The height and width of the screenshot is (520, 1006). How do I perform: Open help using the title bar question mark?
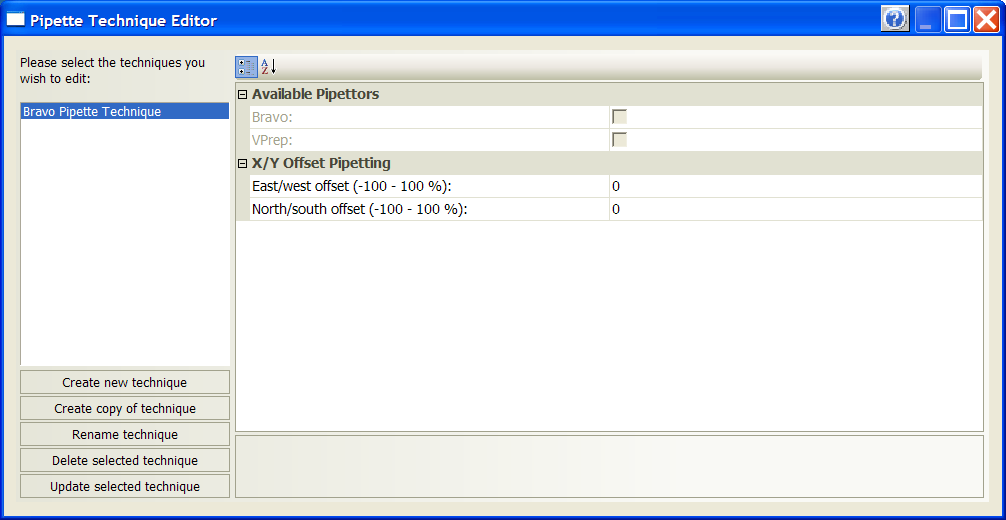click(x=895, y=19)
